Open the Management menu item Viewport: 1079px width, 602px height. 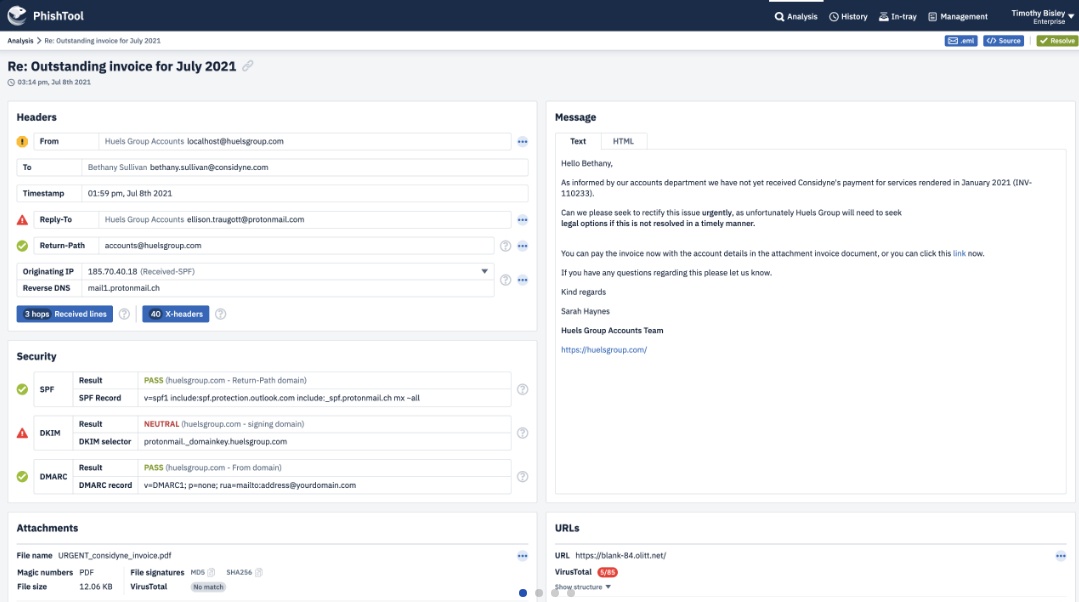click(958, 17)
